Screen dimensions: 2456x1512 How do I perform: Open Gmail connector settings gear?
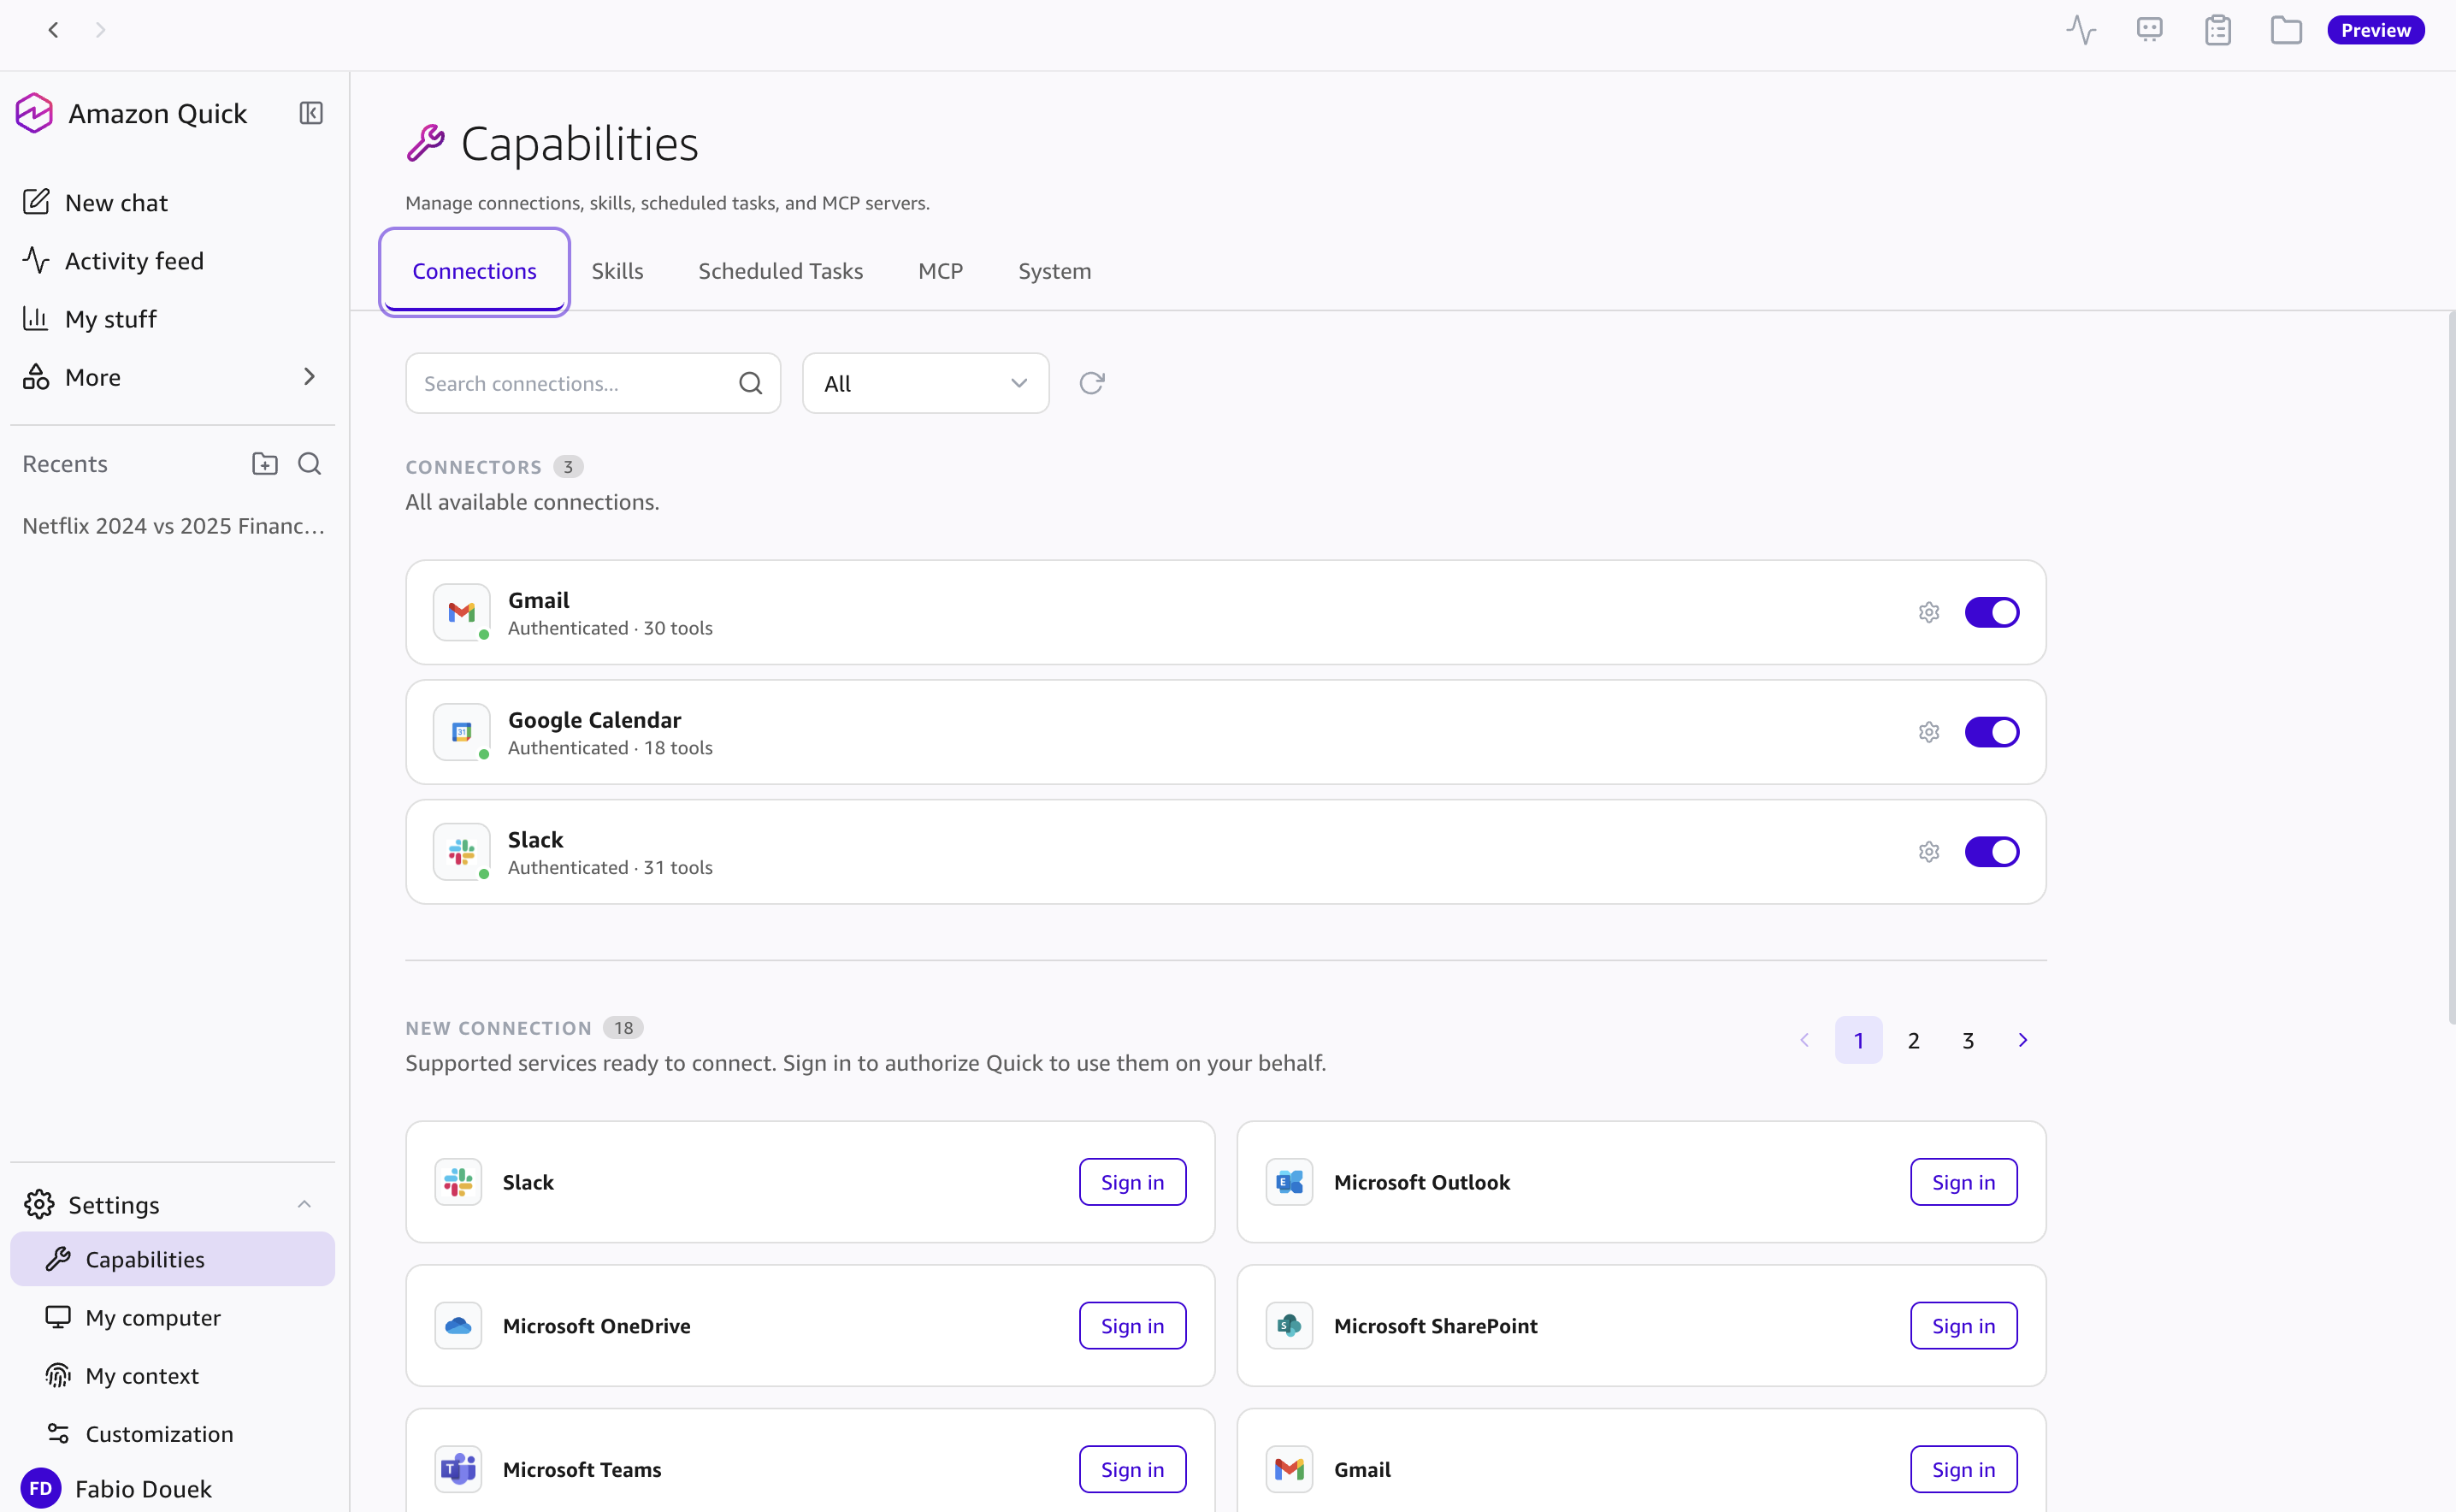click(1929, 612)
